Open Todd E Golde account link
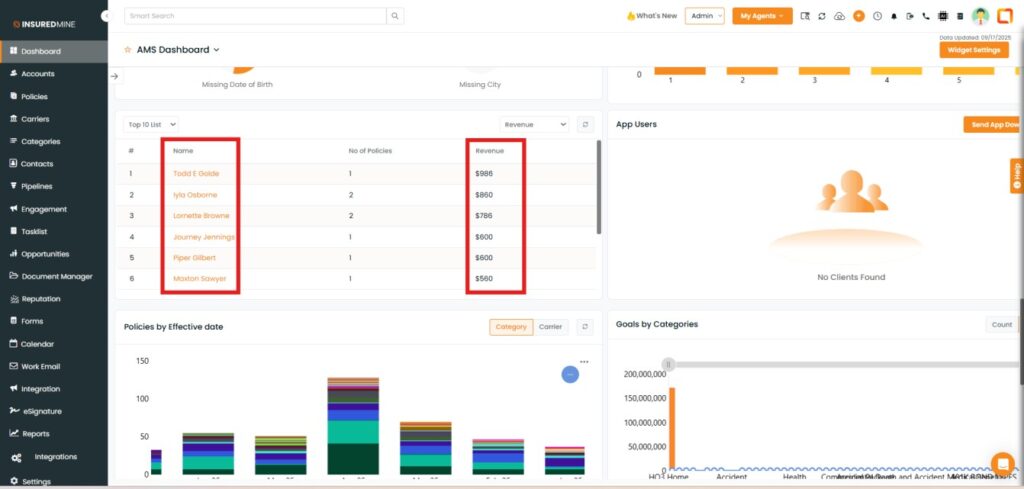Viewport: 1024px width, 489px height. [196, 173]
